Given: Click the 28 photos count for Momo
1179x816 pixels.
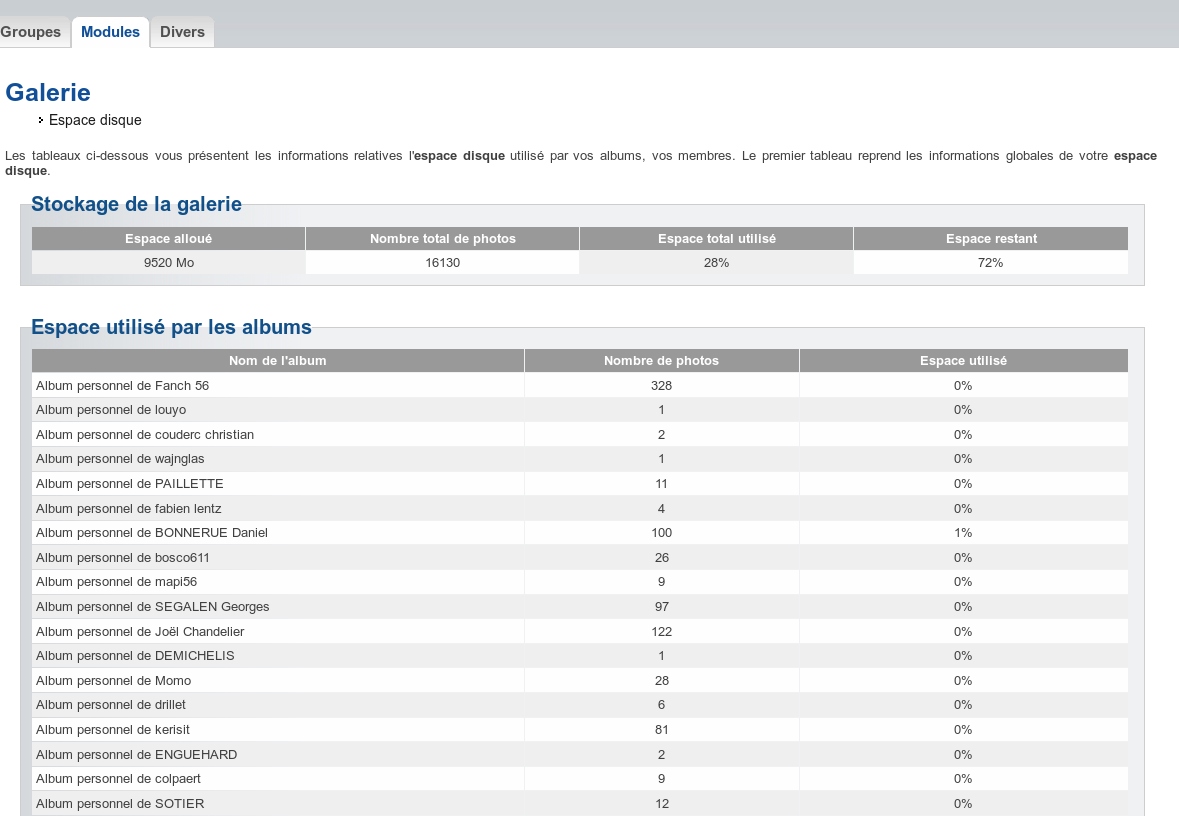Looking at the screenshot, I should [662, 681].
